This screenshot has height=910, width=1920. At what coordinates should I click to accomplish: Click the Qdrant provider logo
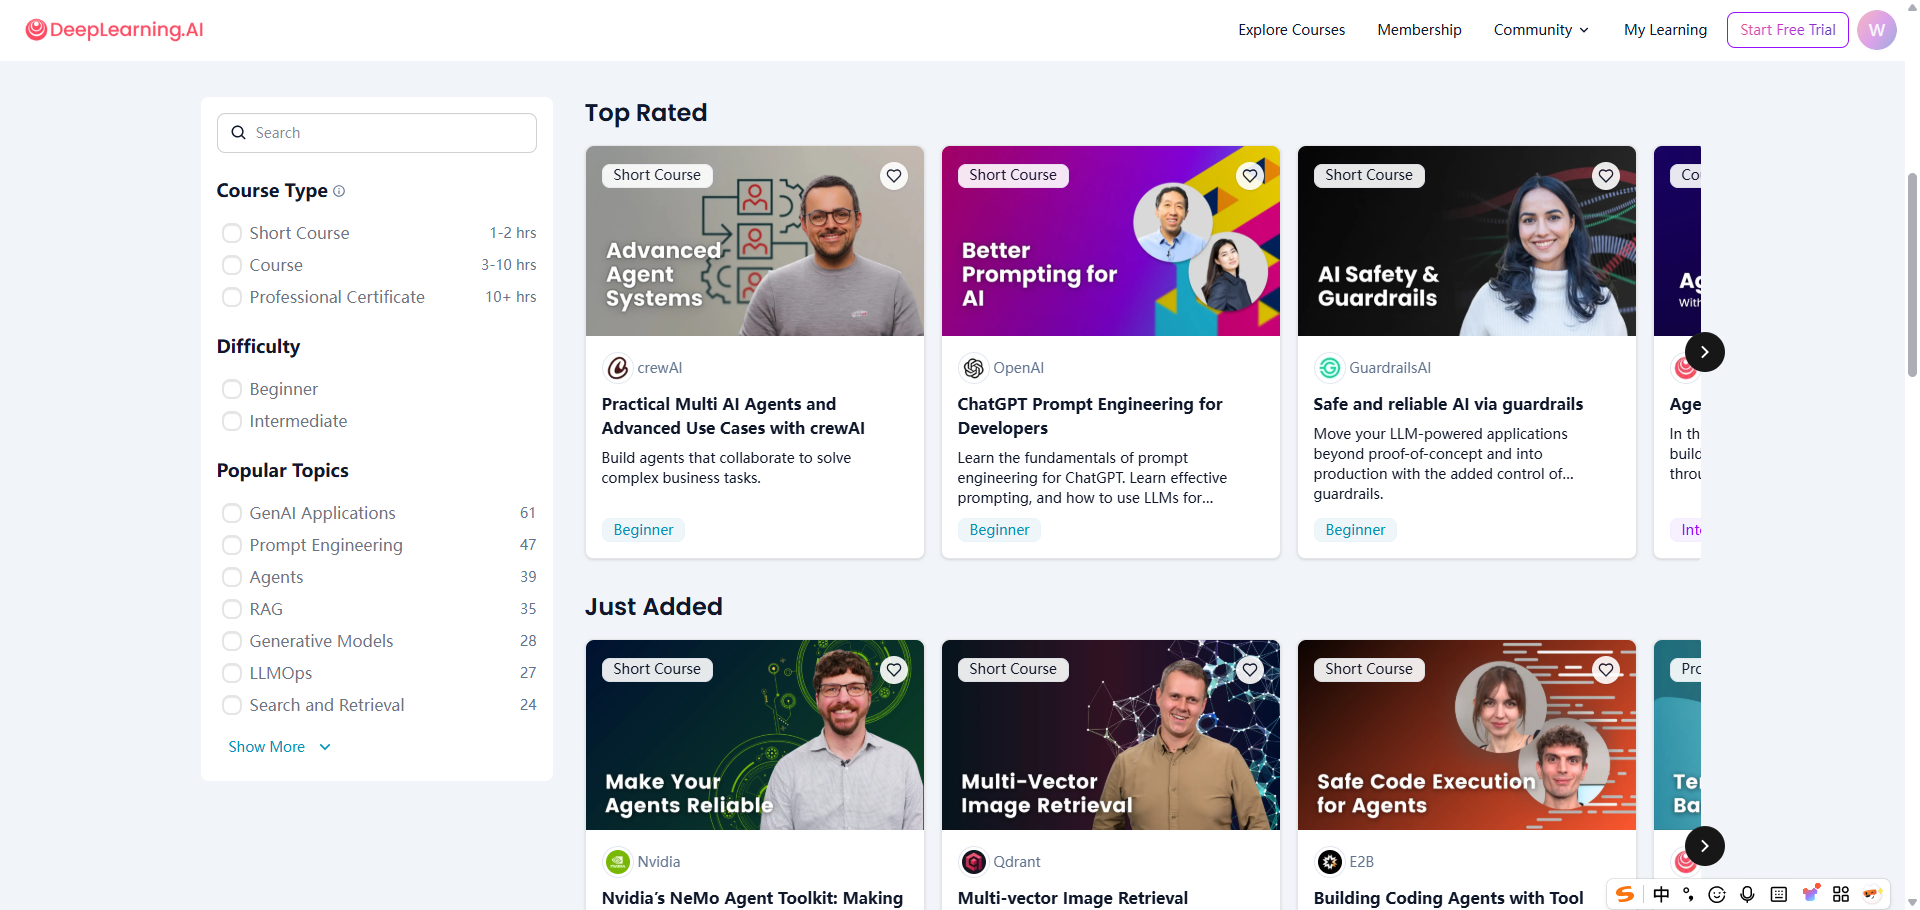click(x=974, y=862)
